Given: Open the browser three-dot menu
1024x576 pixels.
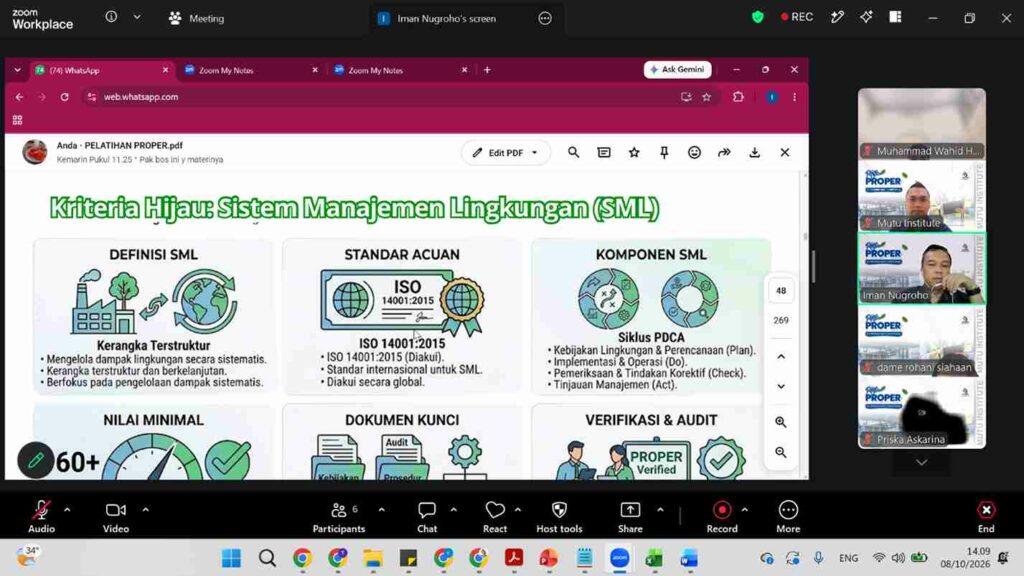Looking at the screenshot, I should click(x=794, y=97).
